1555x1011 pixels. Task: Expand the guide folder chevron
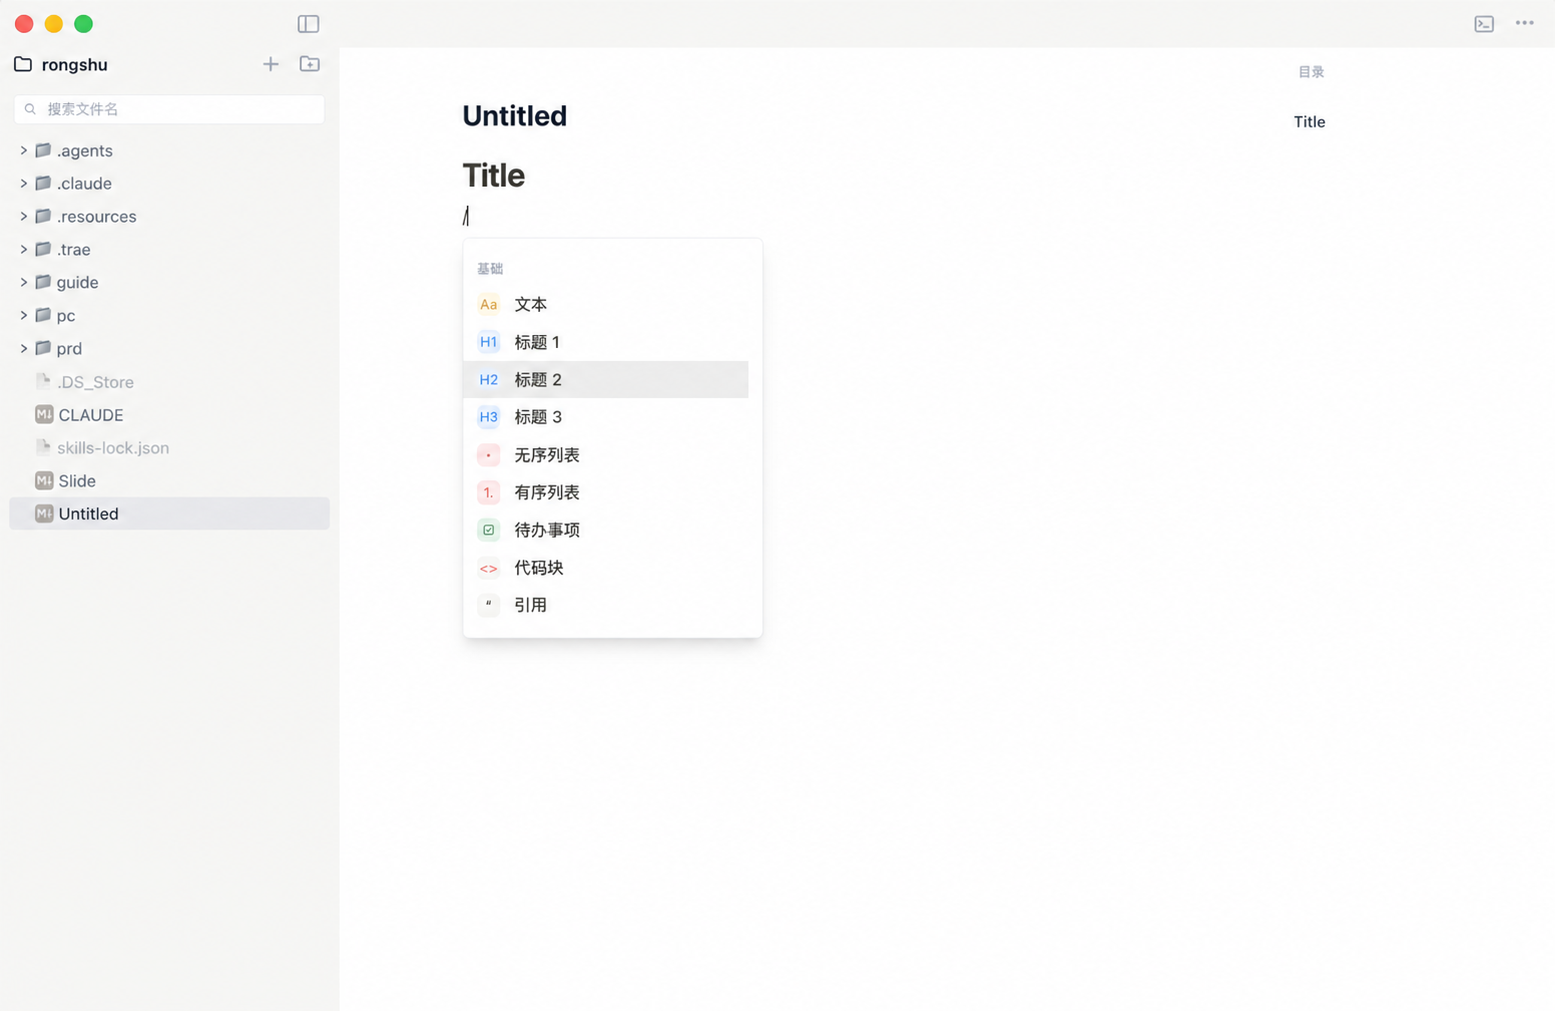[23, 282]
